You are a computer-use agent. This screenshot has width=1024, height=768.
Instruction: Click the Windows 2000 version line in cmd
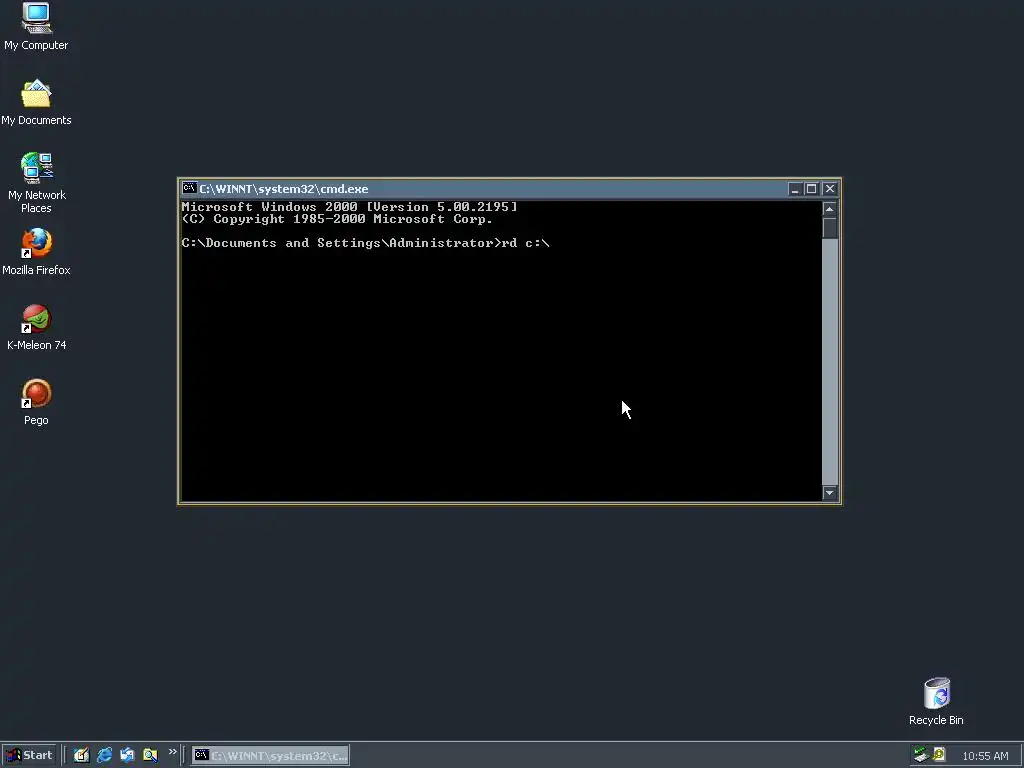[x=349, y=206]
